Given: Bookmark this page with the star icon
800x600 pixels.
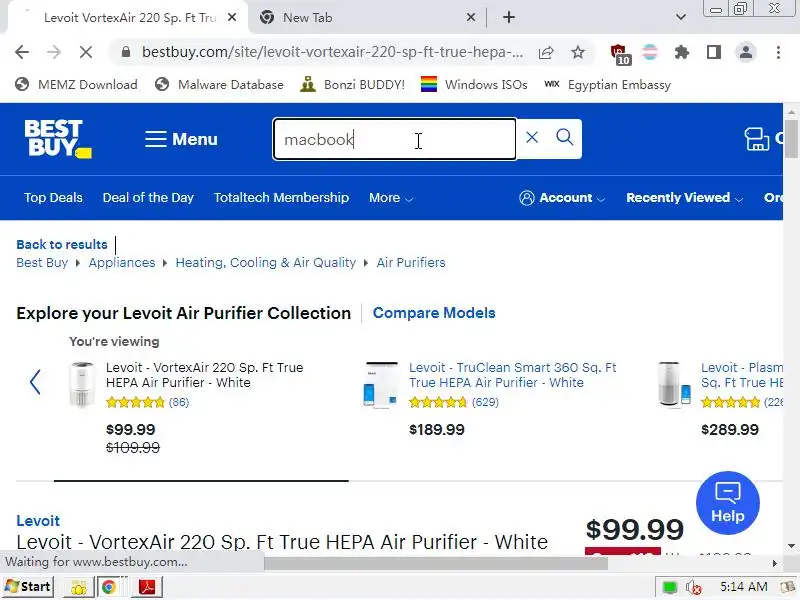Looking at the screenshot, I should coord(578,52).
